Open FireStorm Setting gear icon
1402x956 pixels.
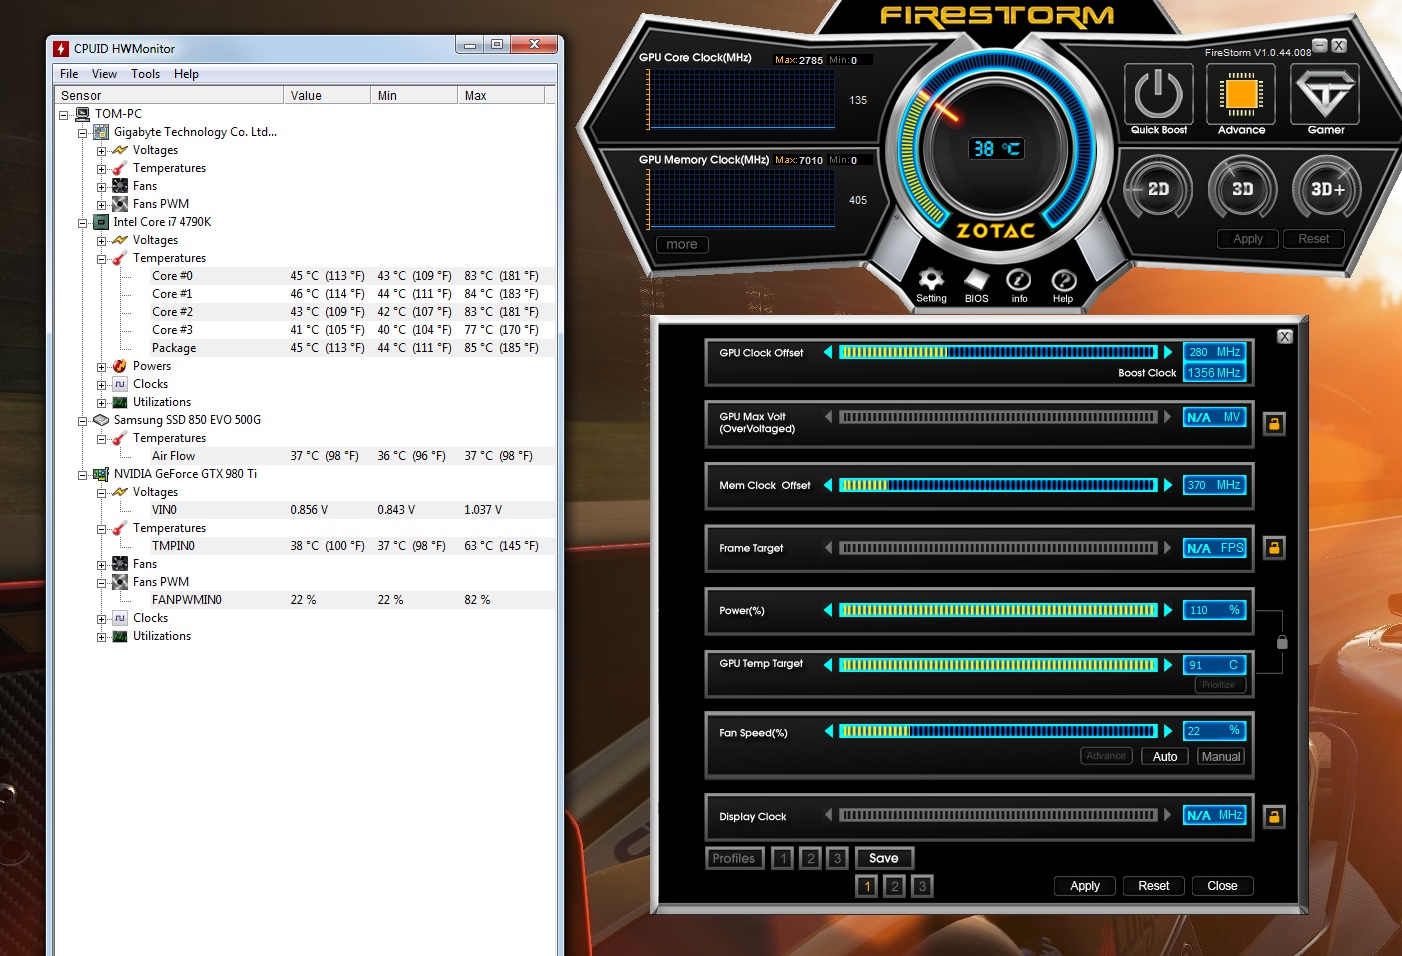click(x=931, y=280)
